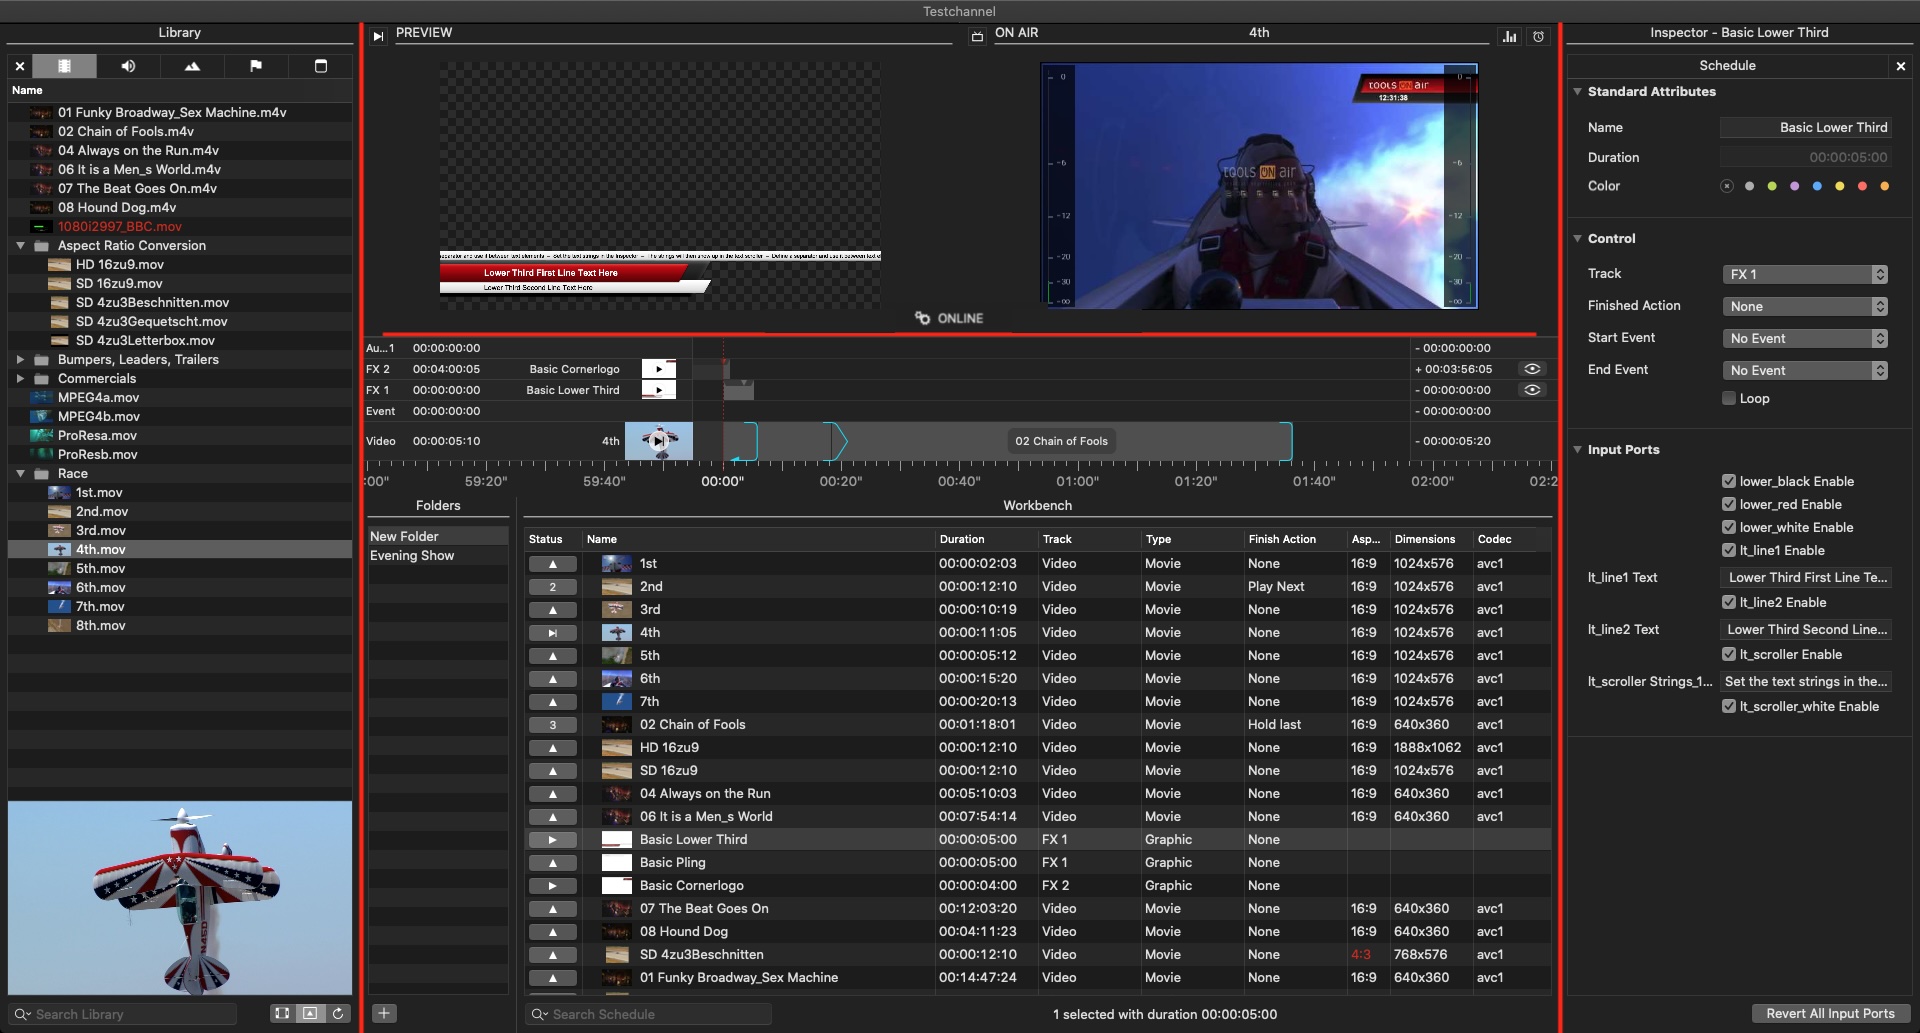Select the still images mountain icon
Image resolution: width=1920 pixels, height=1033 pixels.
coord(192,66)
